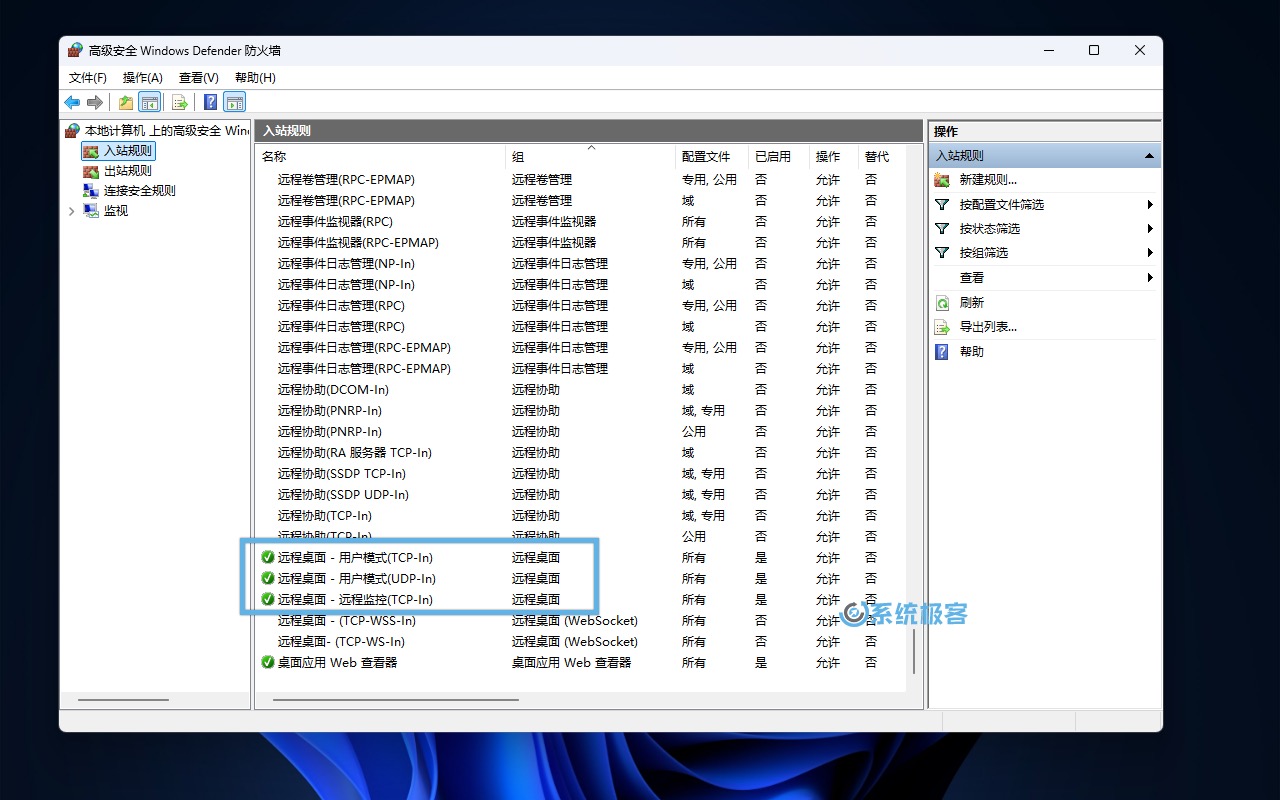Screen dimensions: 1280x800
Task: Open the 文件(F) menu
Action: coord(88,77)
